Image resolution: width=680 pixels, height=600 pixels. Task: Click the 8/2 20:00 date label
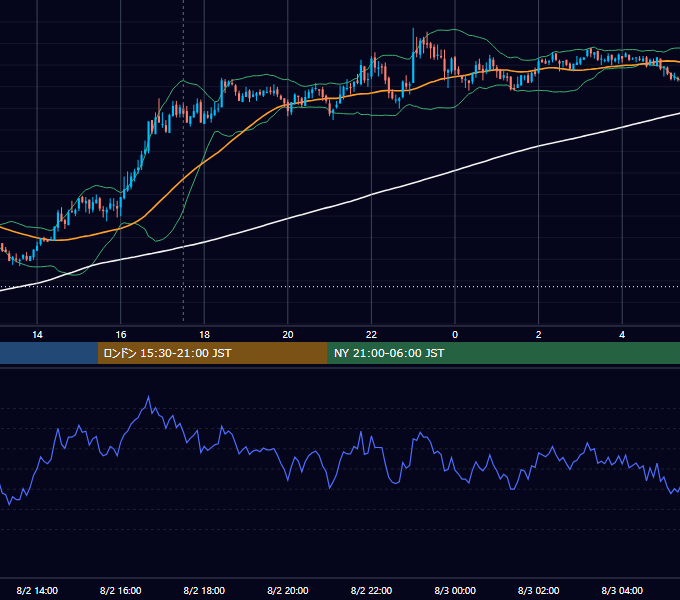288,590
